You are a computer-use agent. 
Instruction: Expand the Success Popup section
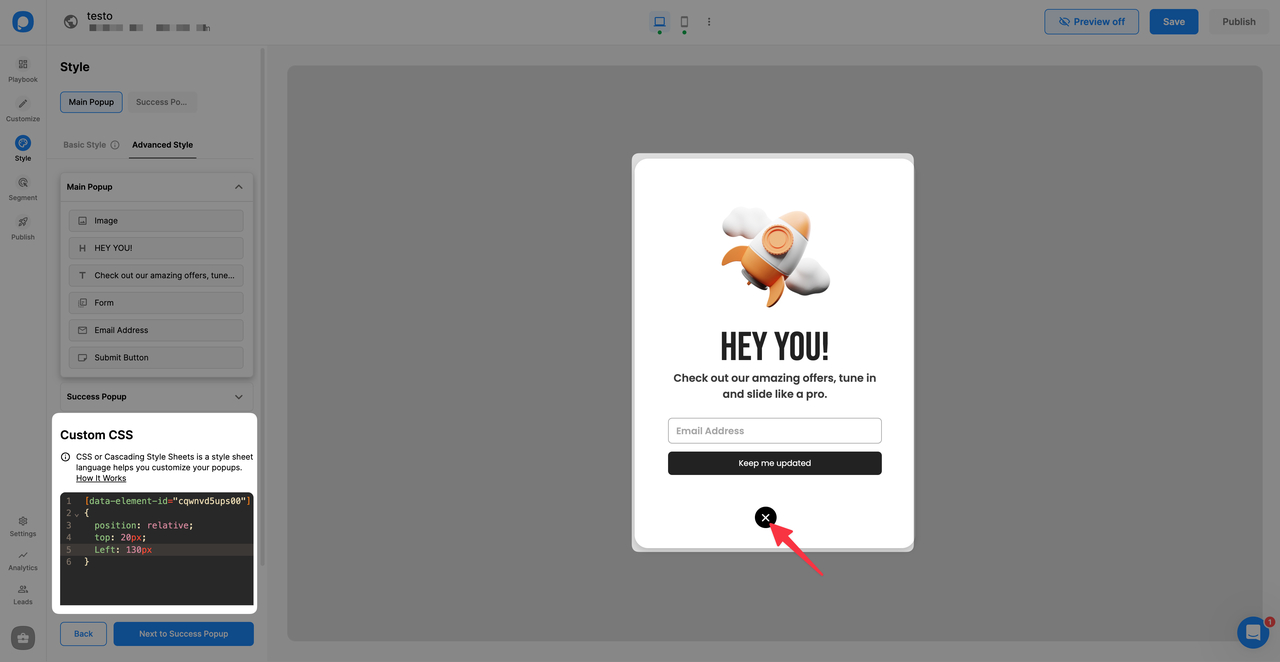tap(238, 396)
